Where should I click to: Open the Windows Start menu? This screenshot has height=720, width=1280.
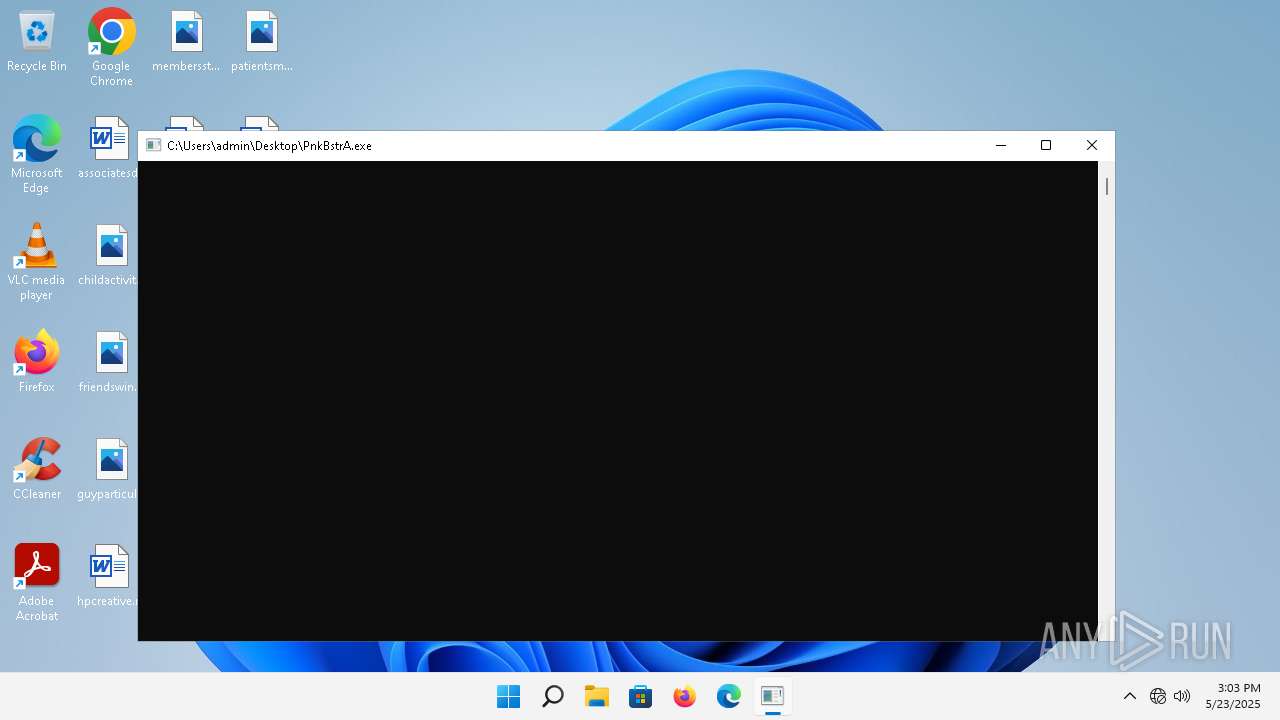(509, 696)
